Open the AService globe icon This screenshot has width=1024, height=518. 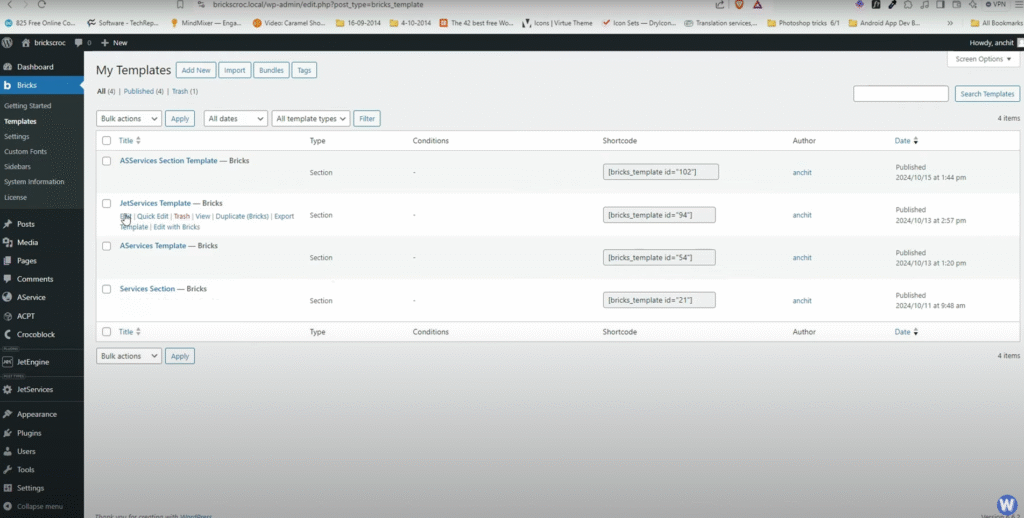pos(7,297)
